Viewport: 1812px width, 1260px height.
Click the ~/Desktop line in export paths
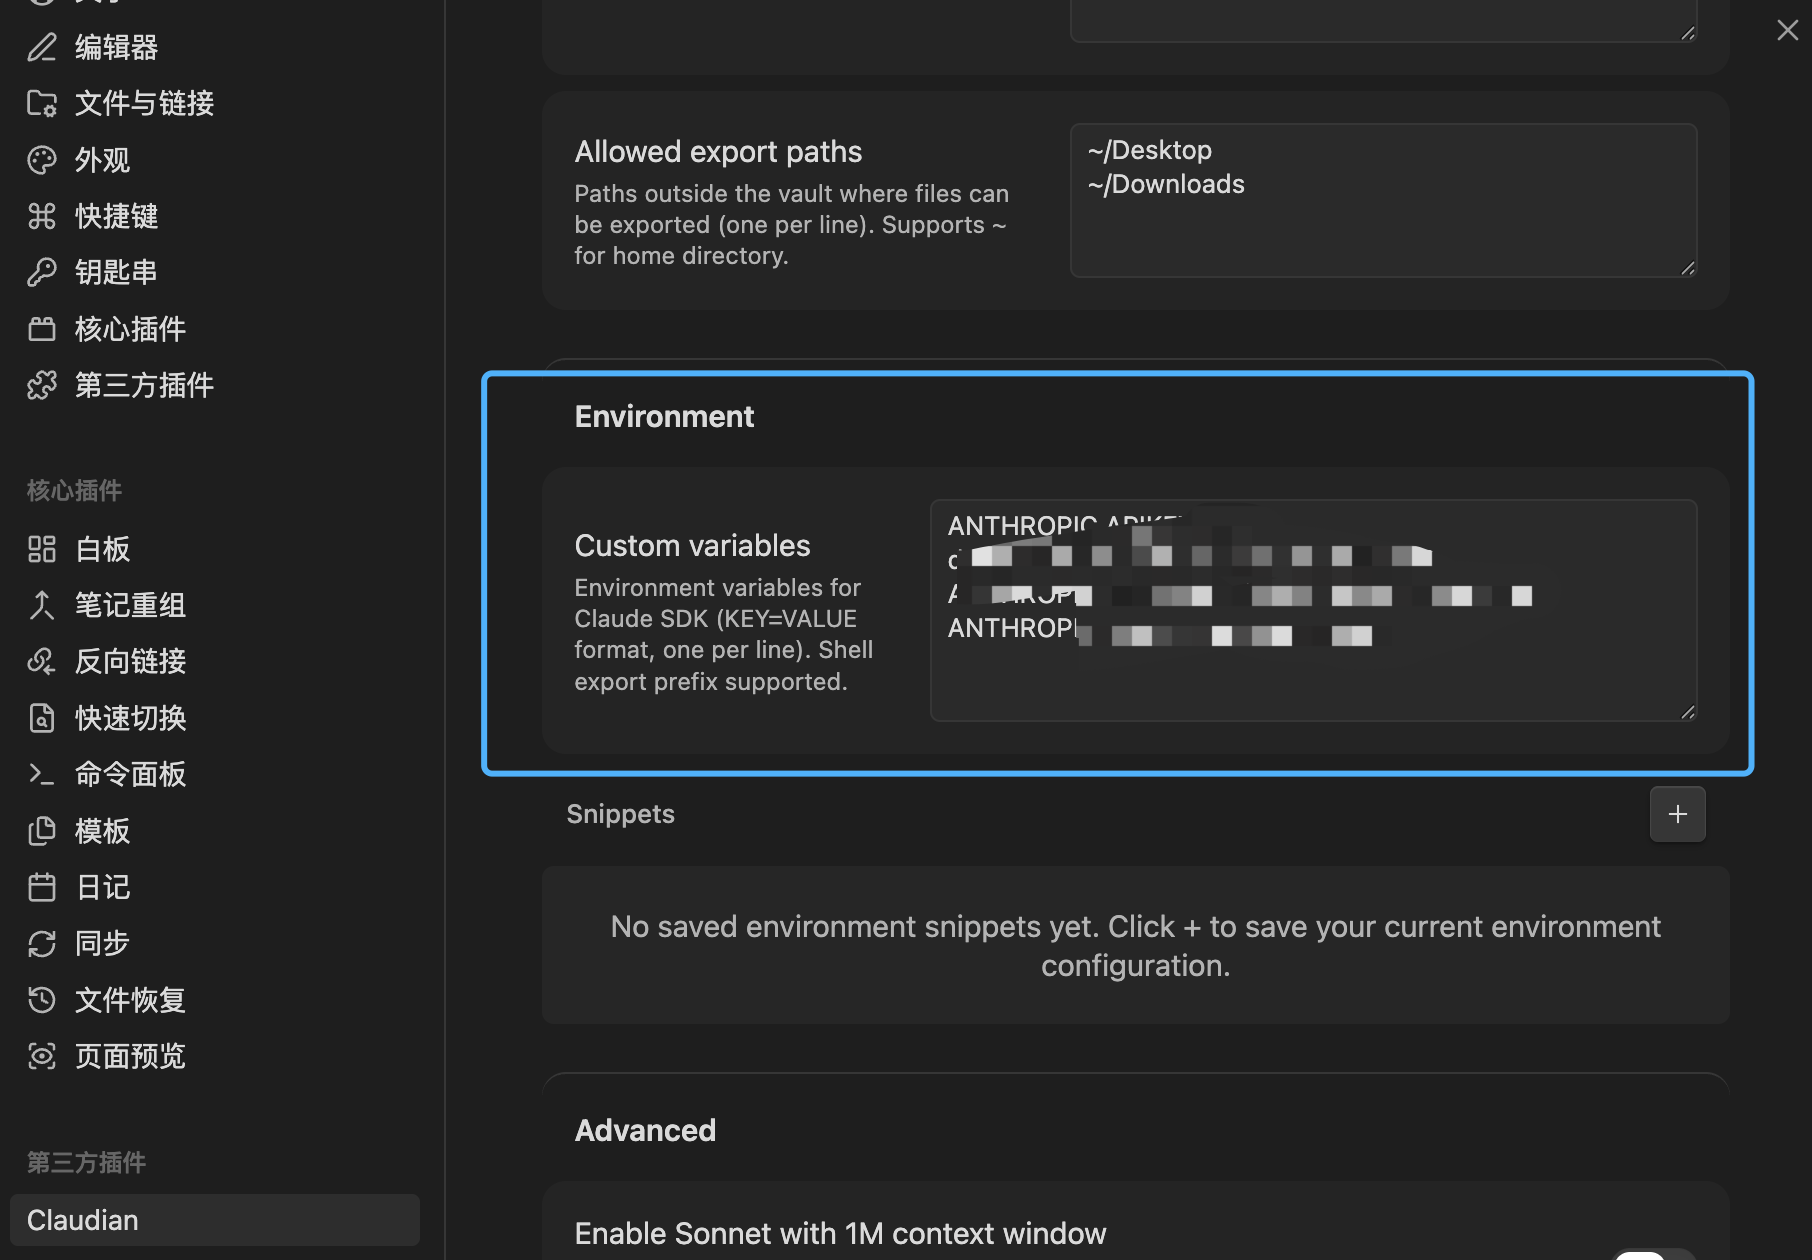(1150, 150)
